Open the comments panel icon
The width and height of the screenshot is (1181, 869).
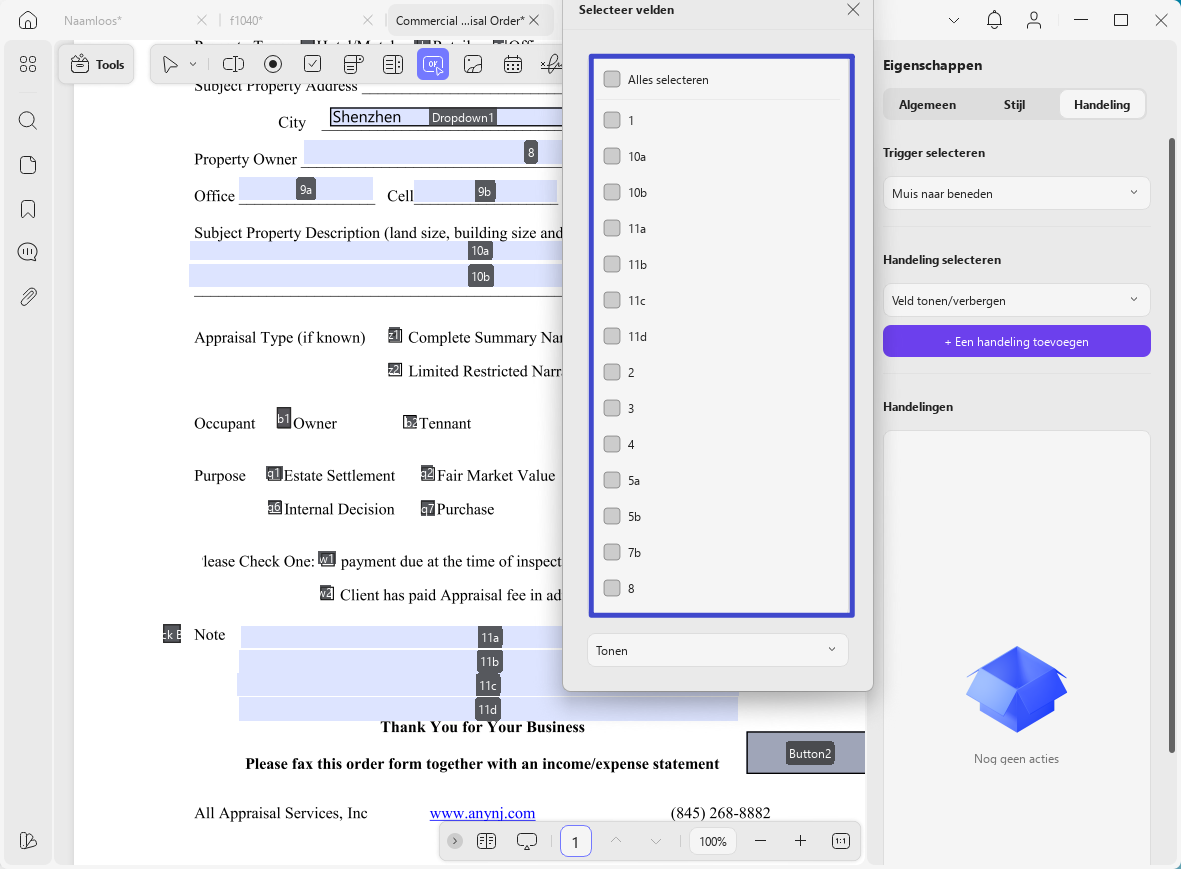click(x=28, y=252)
